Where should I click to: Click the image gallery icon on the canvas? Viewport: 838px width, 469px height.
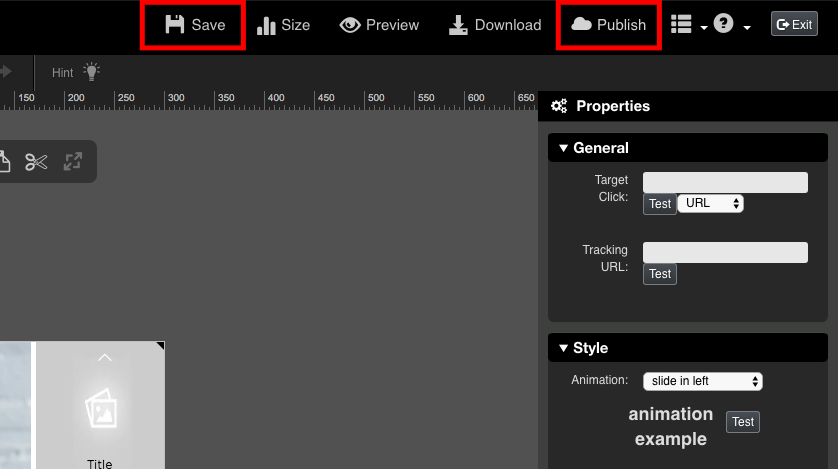(x=100, y=407)
